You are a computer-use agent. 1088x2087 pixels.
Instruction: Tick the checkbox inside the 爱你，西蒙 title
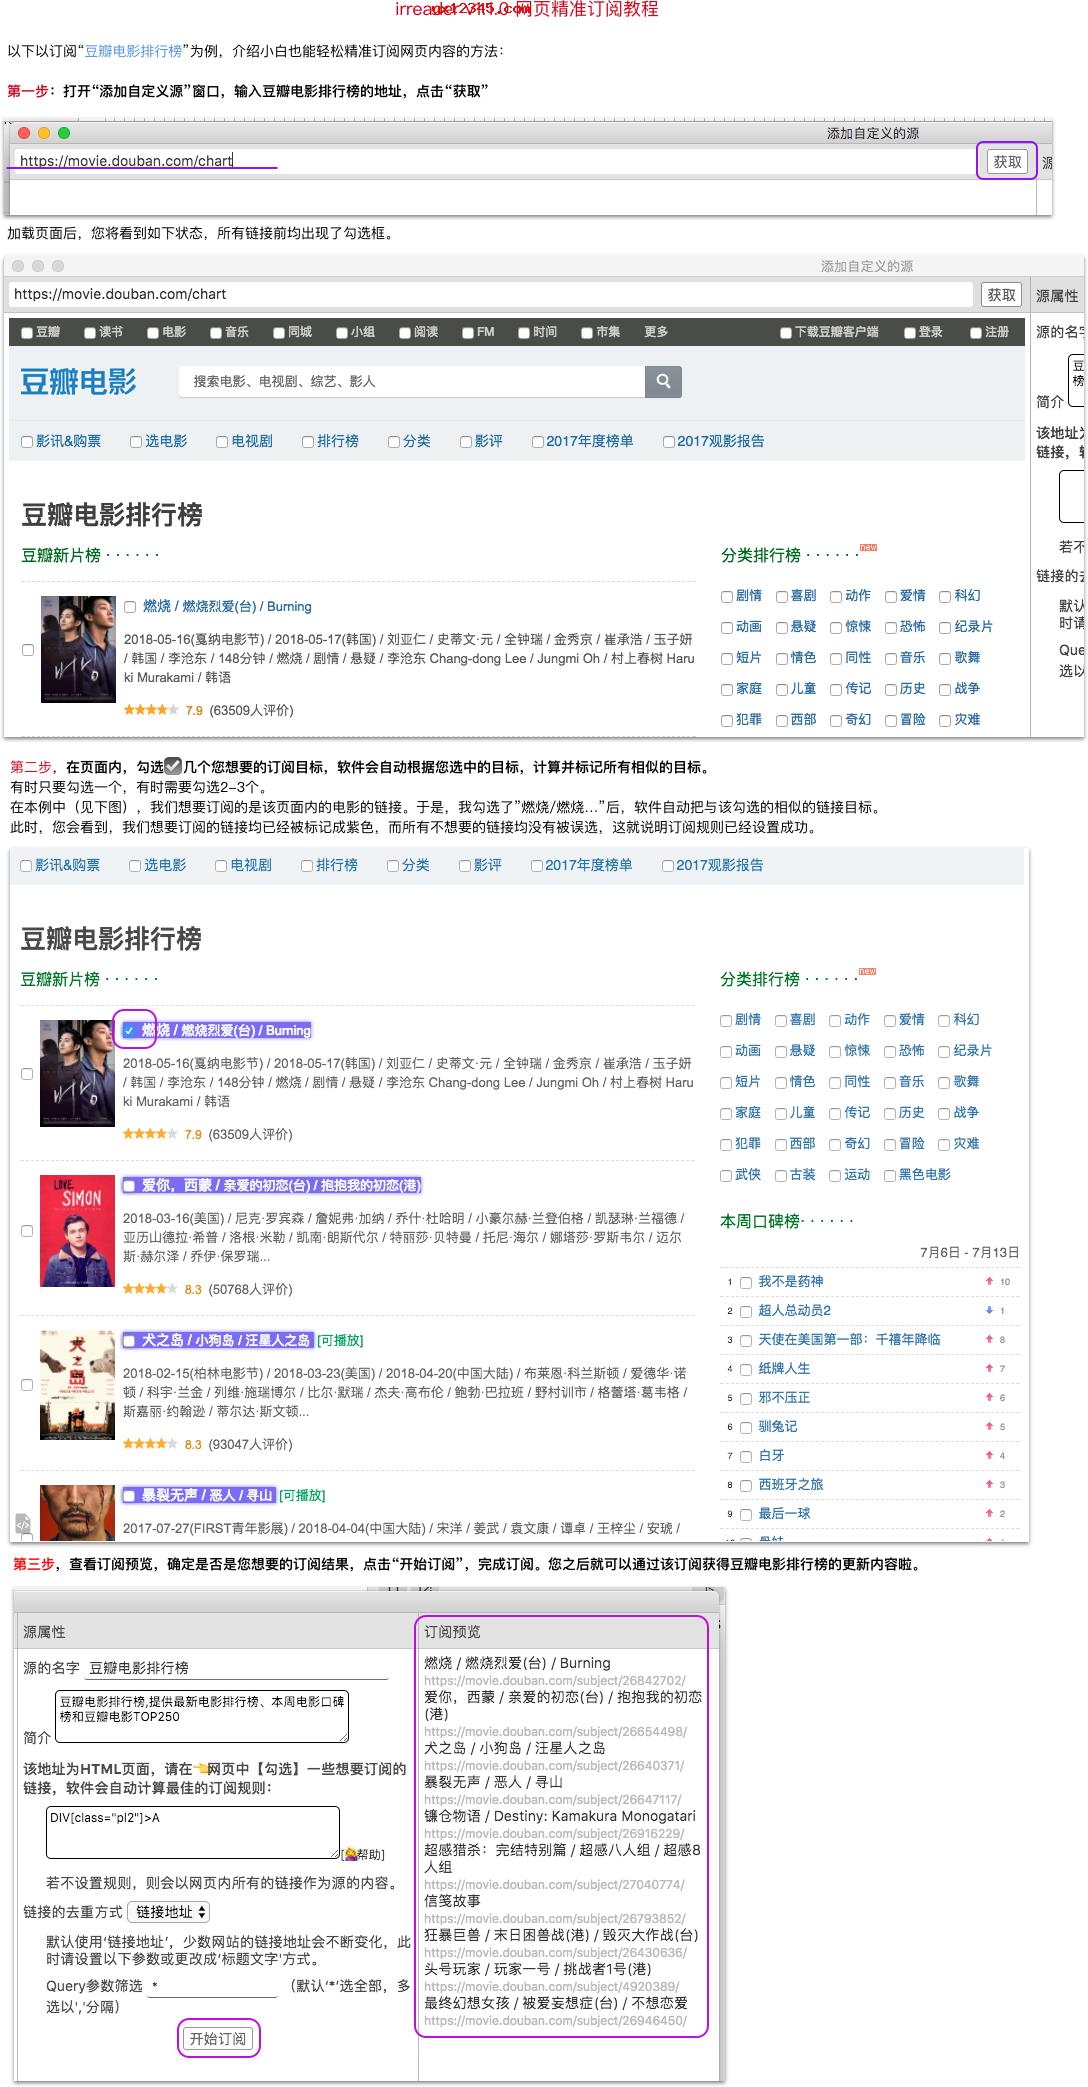129,1186
